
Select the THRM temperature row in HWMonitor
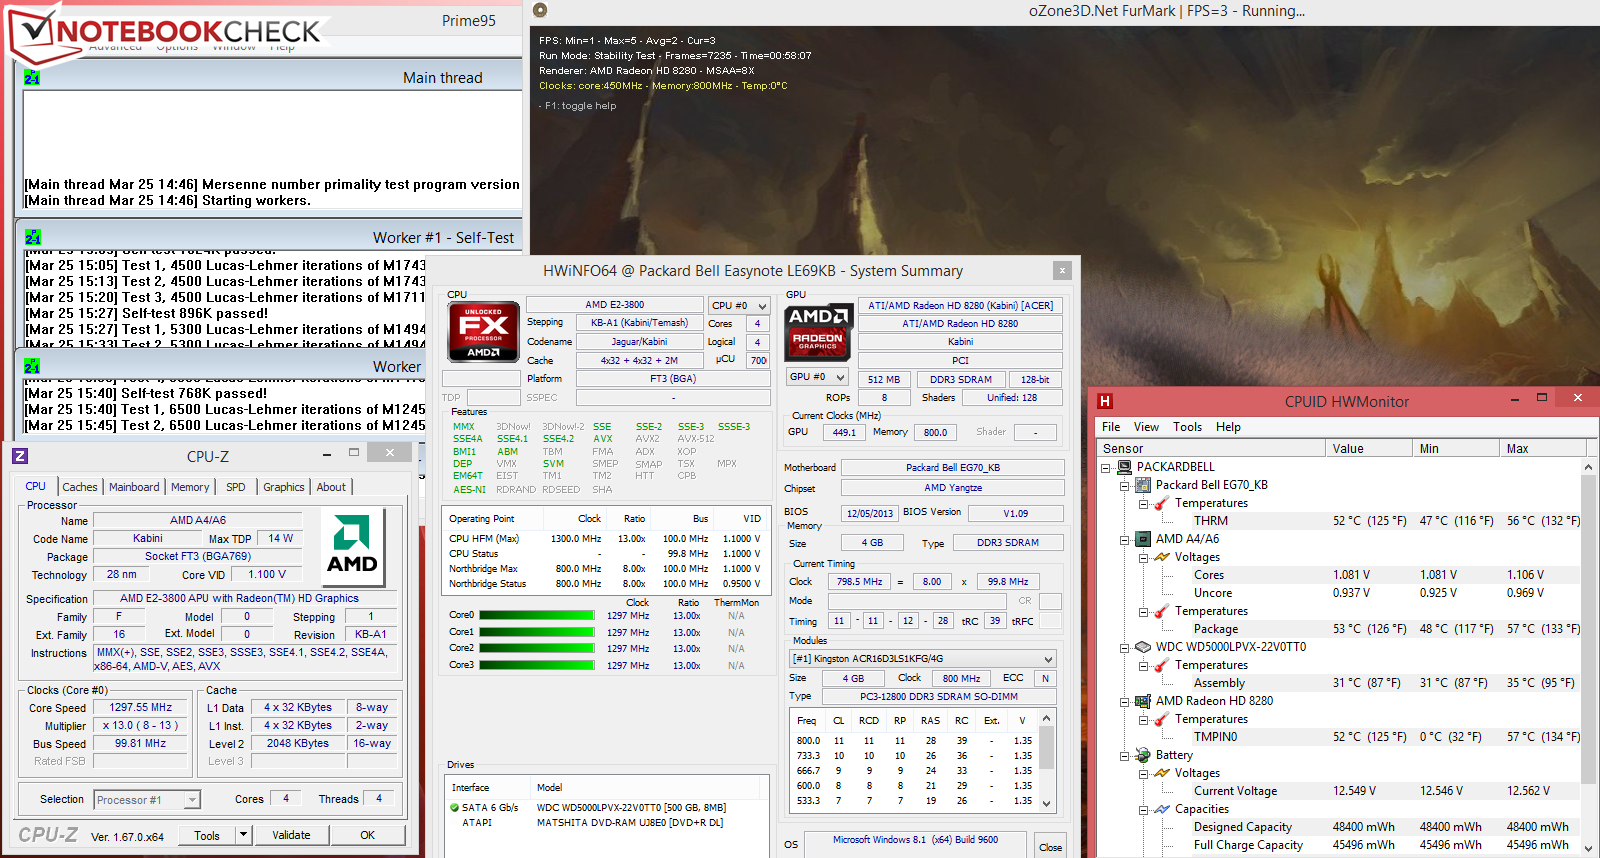(x=1338, y=521)
